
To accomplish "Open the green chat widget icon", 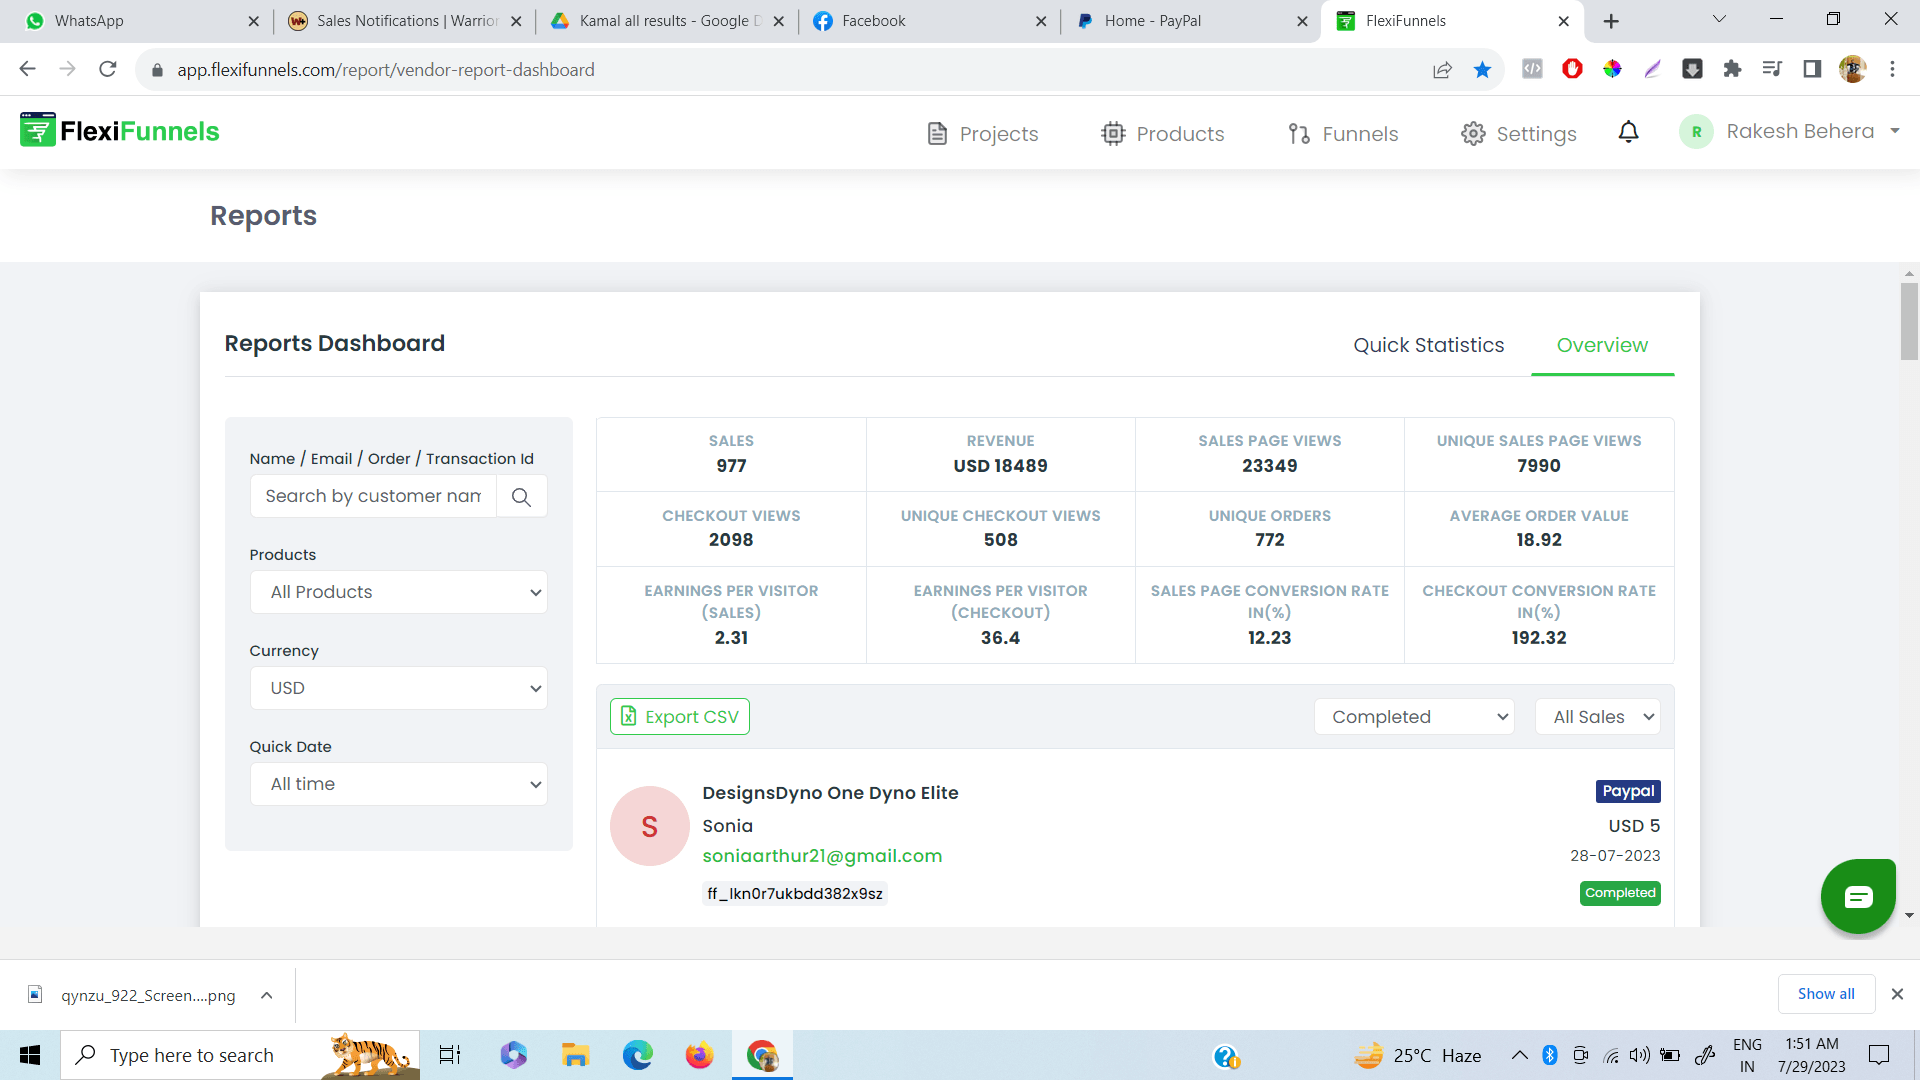I will [1858, 896].
